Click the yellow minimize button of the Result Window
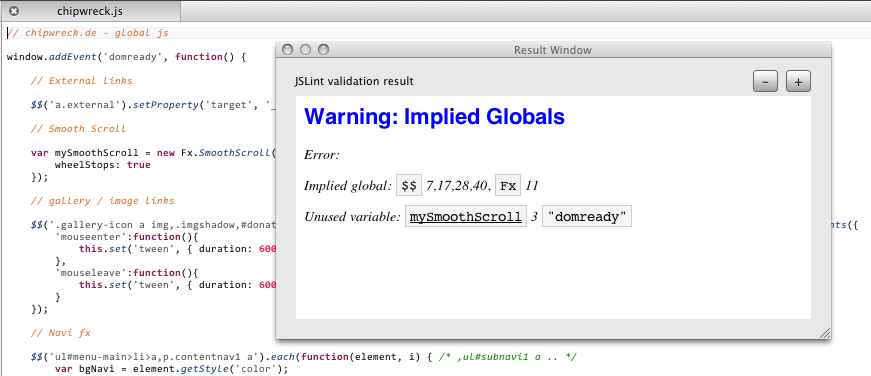 point(305,50)
